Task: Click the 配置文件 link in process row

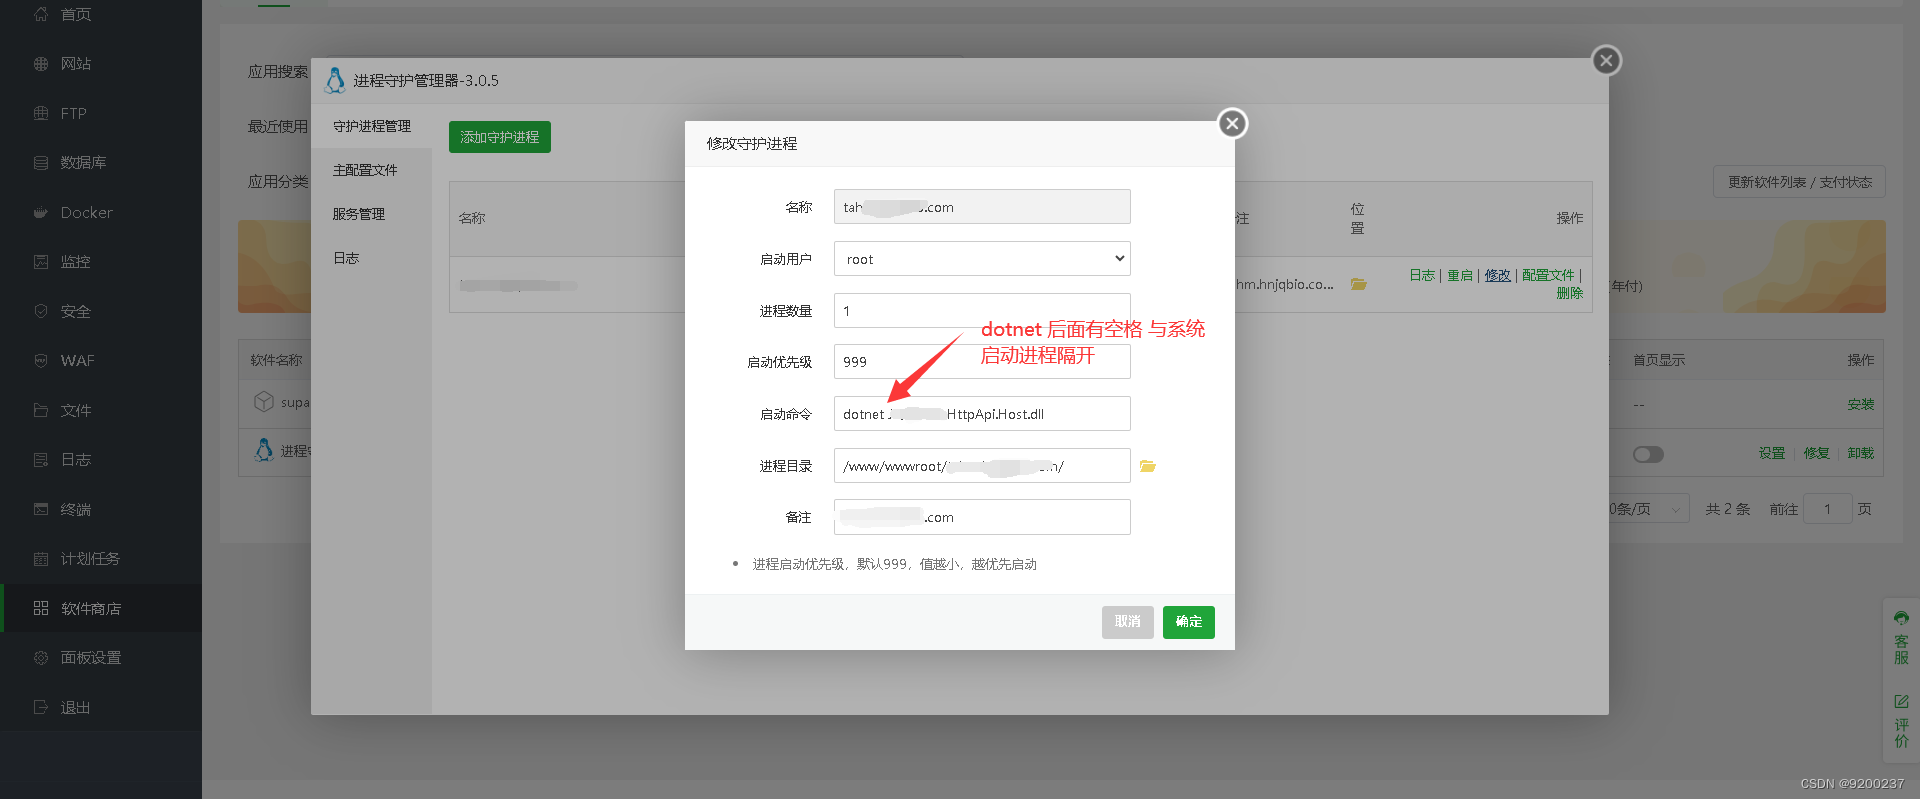Action: click(1548, 275)
